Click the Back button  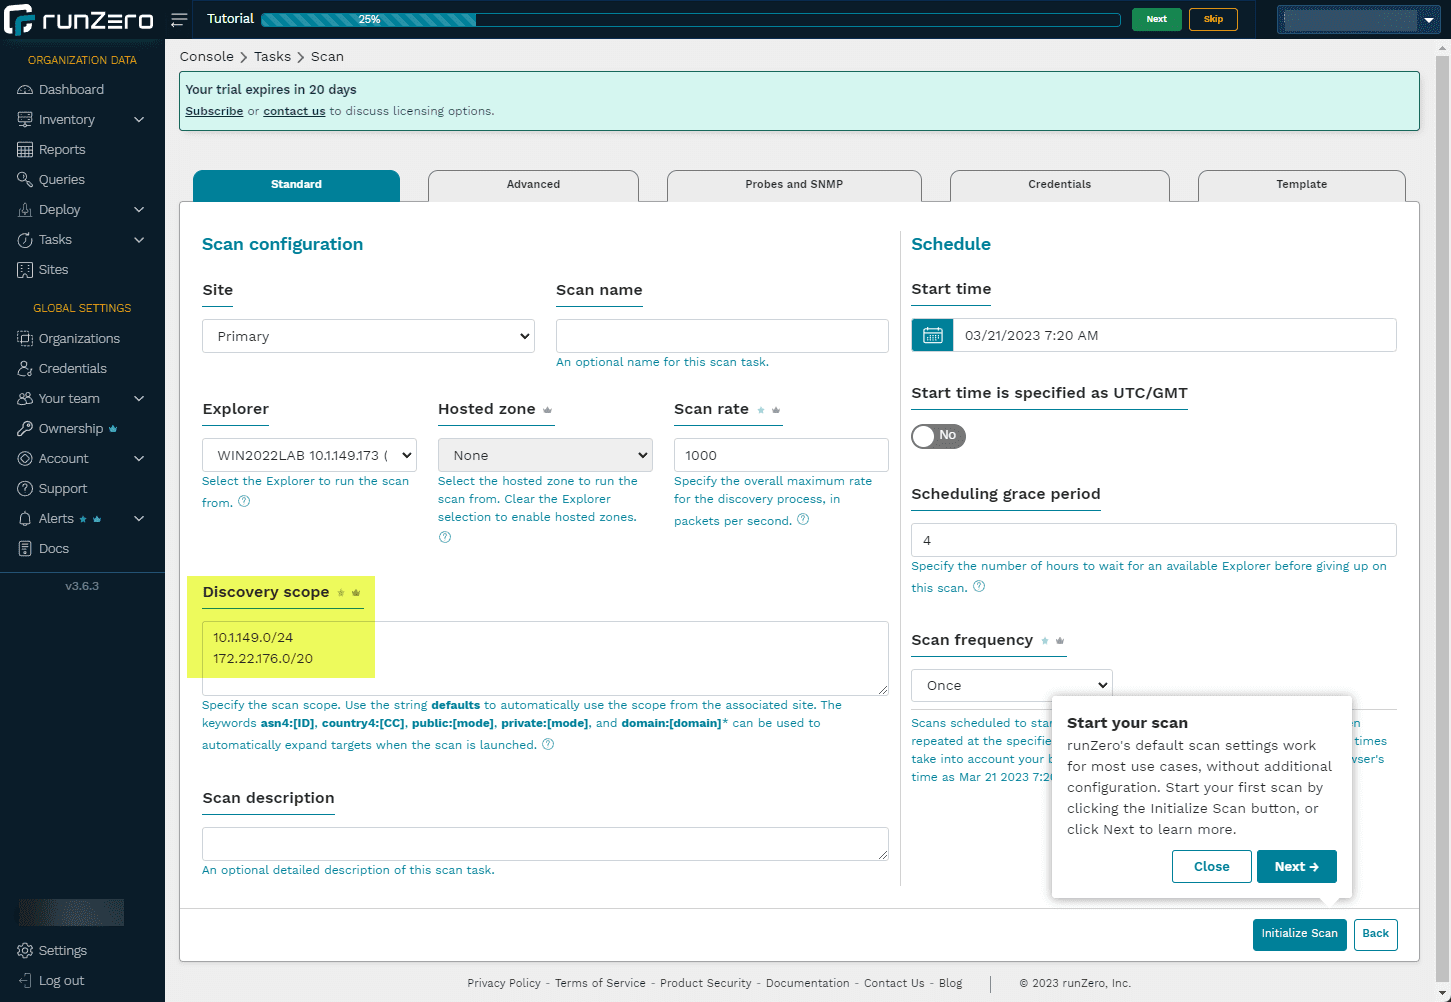(1375, 934)
